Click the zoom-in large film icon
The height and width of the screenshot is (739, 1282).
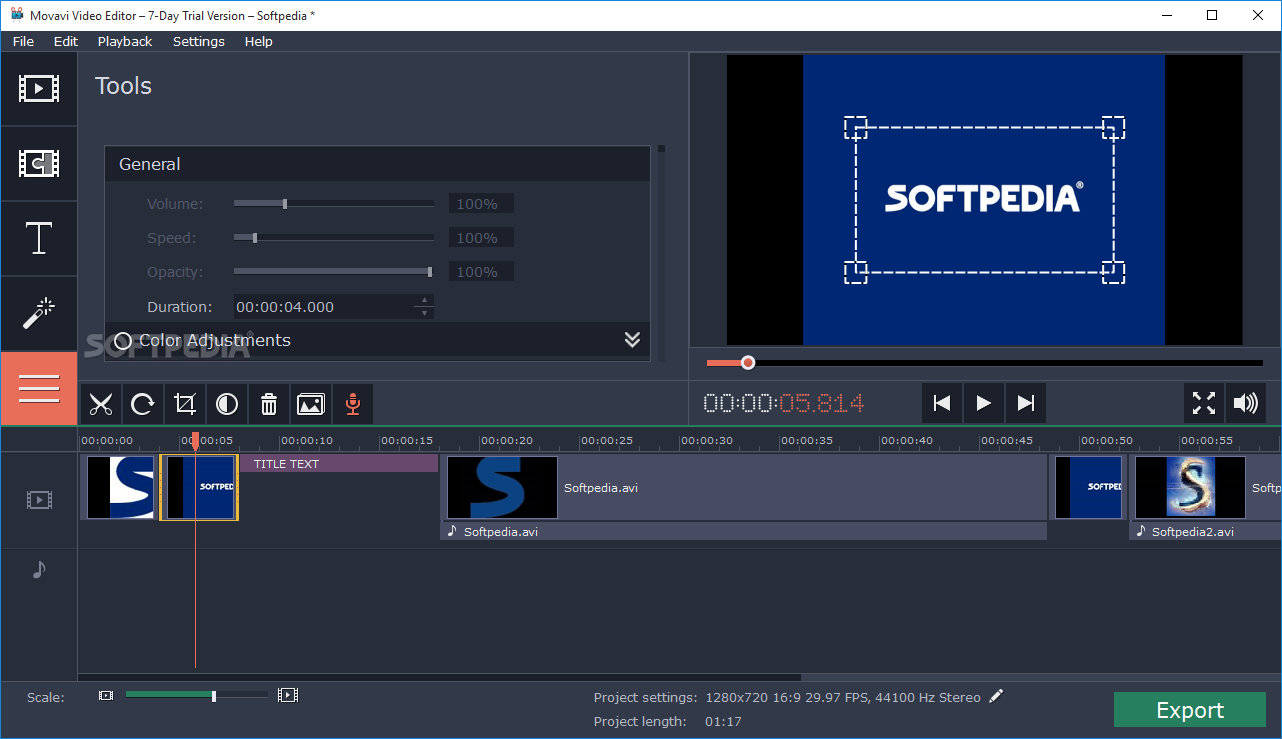pos(288,695)
